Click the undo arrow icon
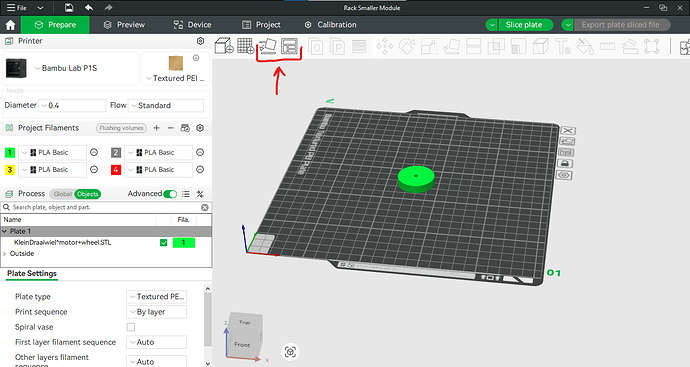The width and height of the screenshot is (690, 367). pyautogui.click(x=89, y=7)
